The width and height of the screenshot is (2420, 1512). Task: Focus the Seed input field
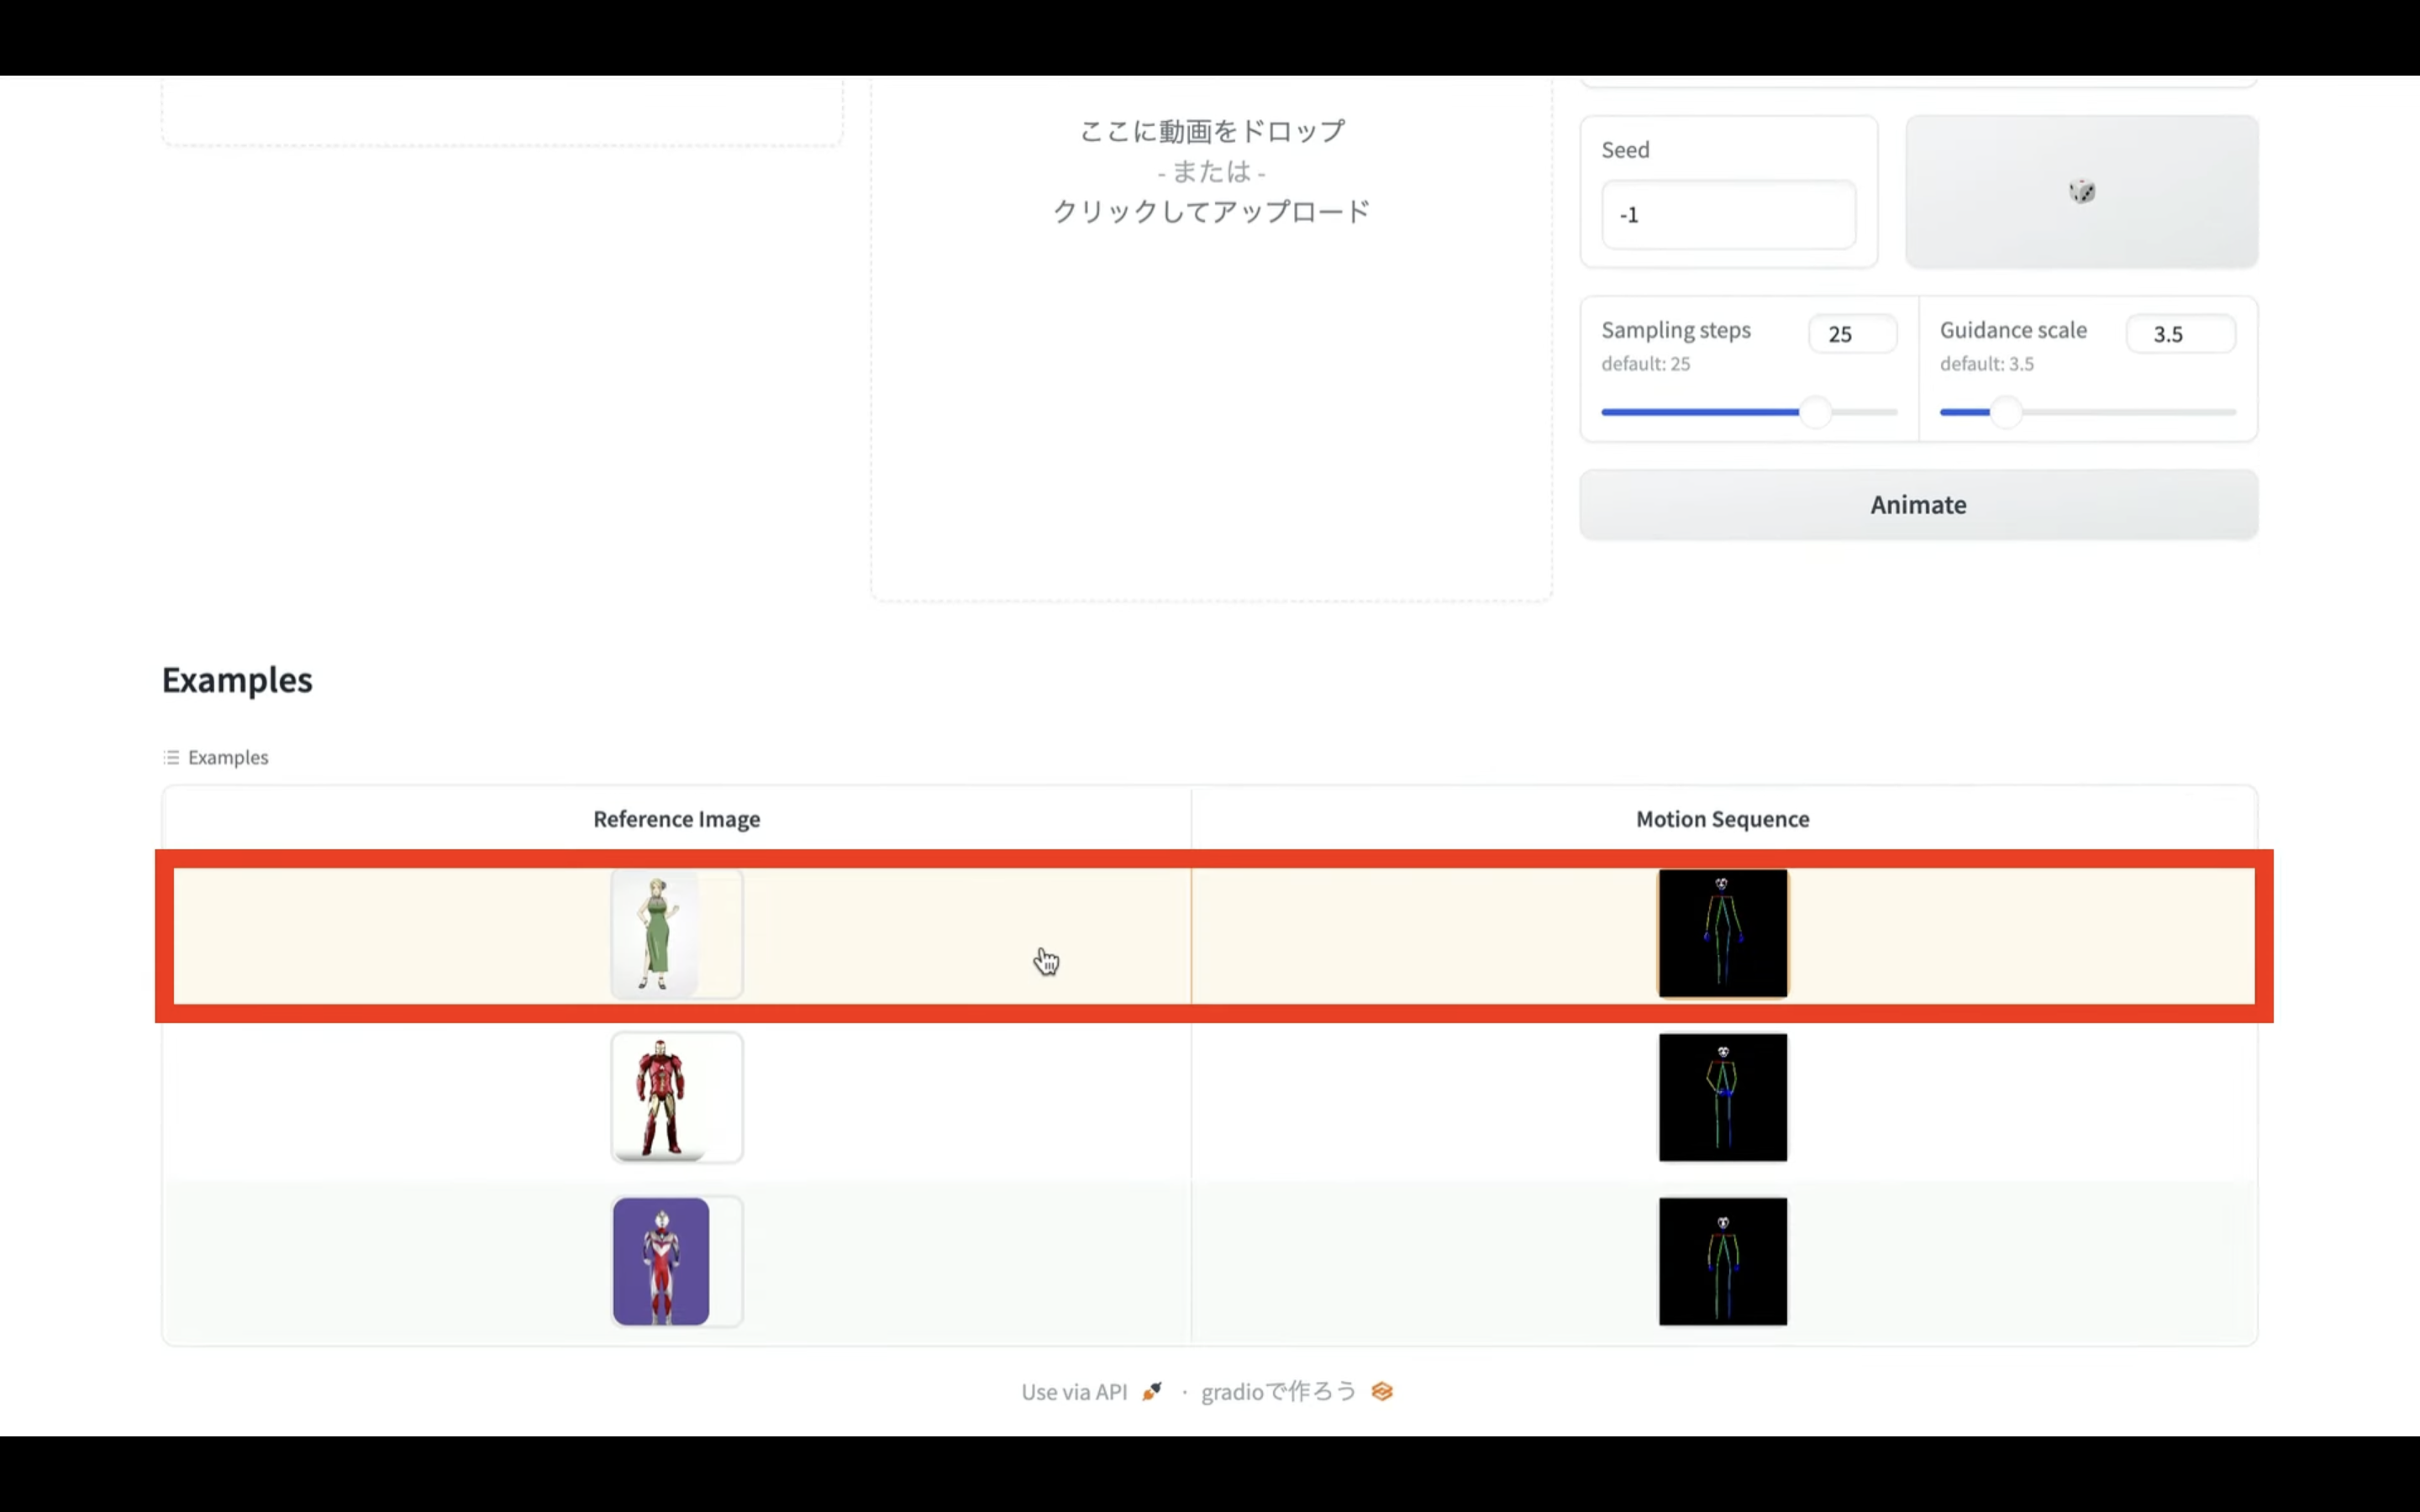click(1728, 215)
